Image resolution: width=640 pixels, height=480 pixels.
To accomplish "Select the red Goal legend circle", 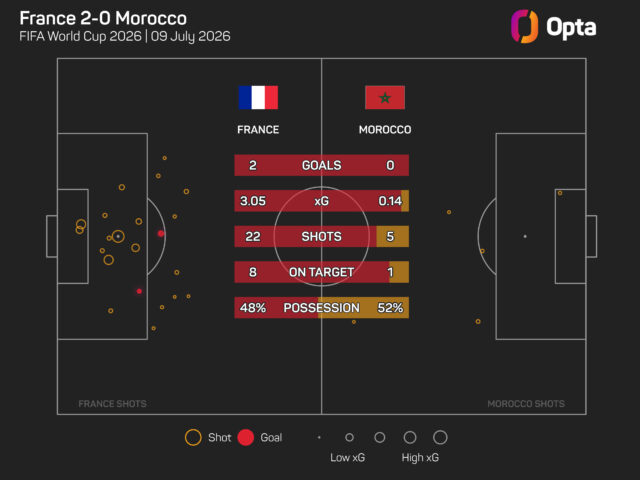I will click(x=246, y=437).
